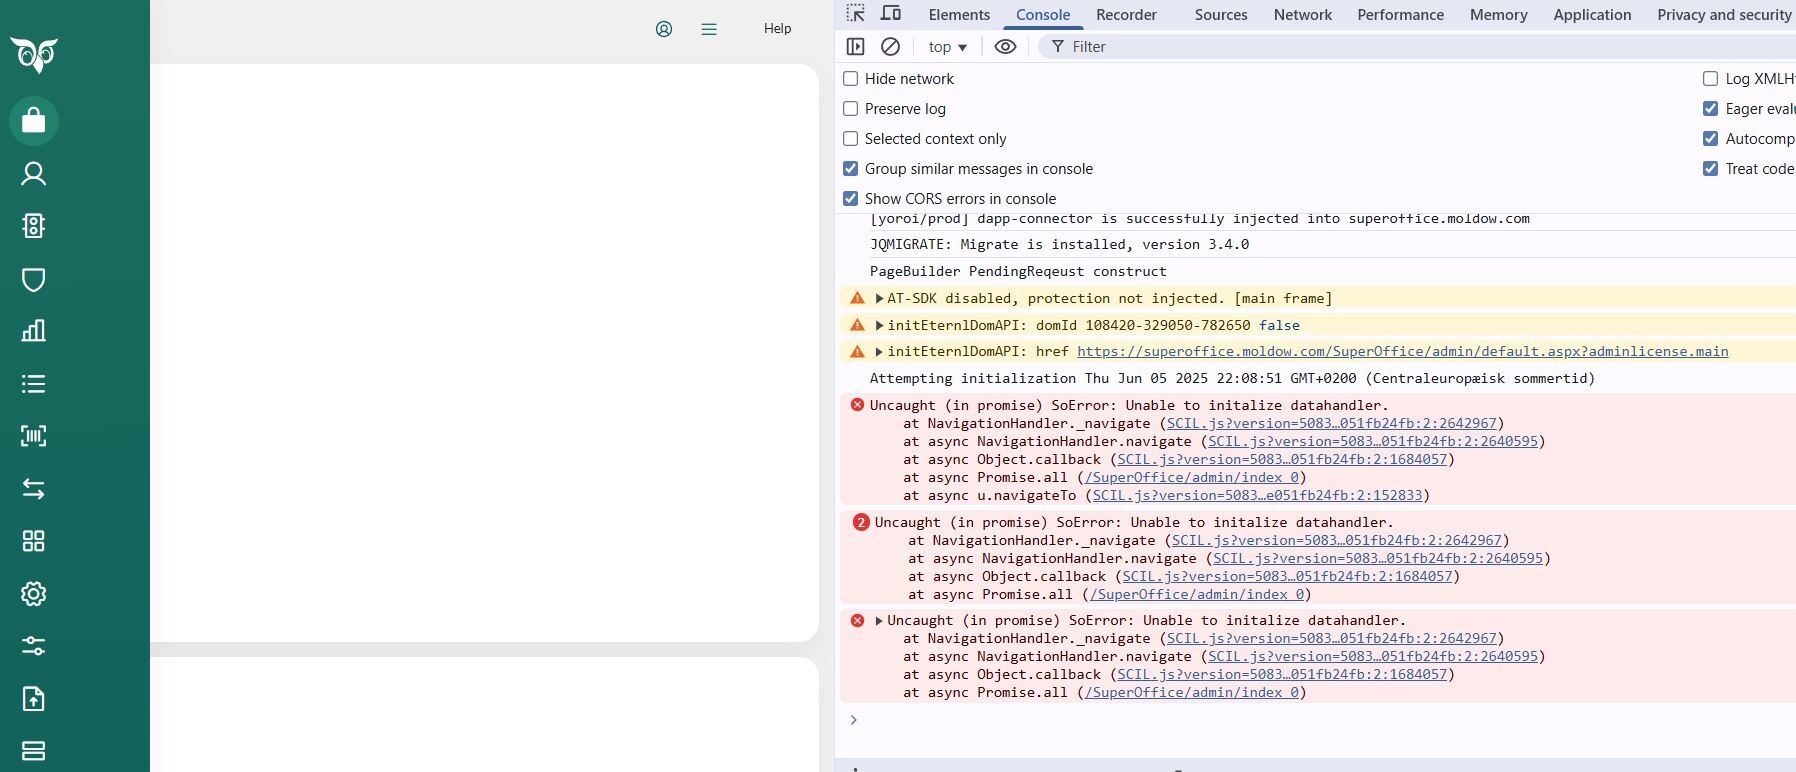Uncheck Group similar messages in console
Screen dimensions: 1796x772
[x=851, y=169]
